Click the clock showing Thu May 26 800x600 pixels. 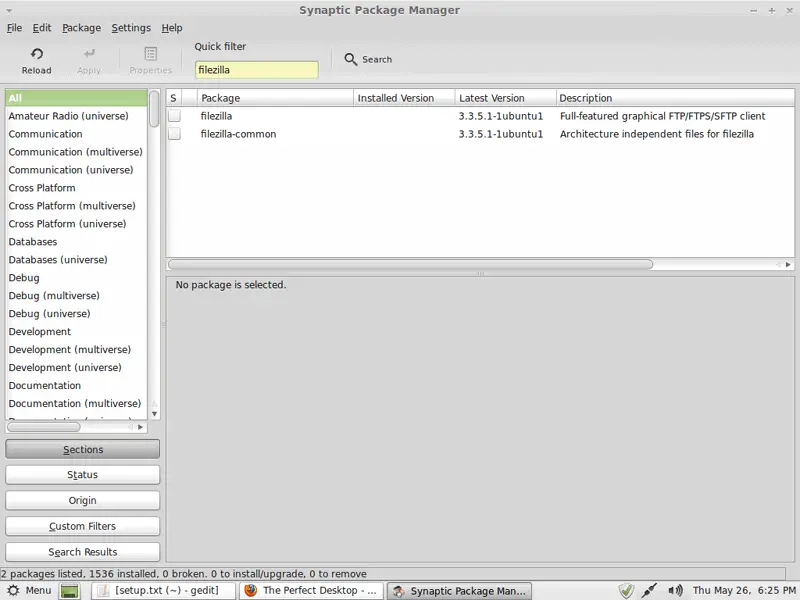[744, 590]
